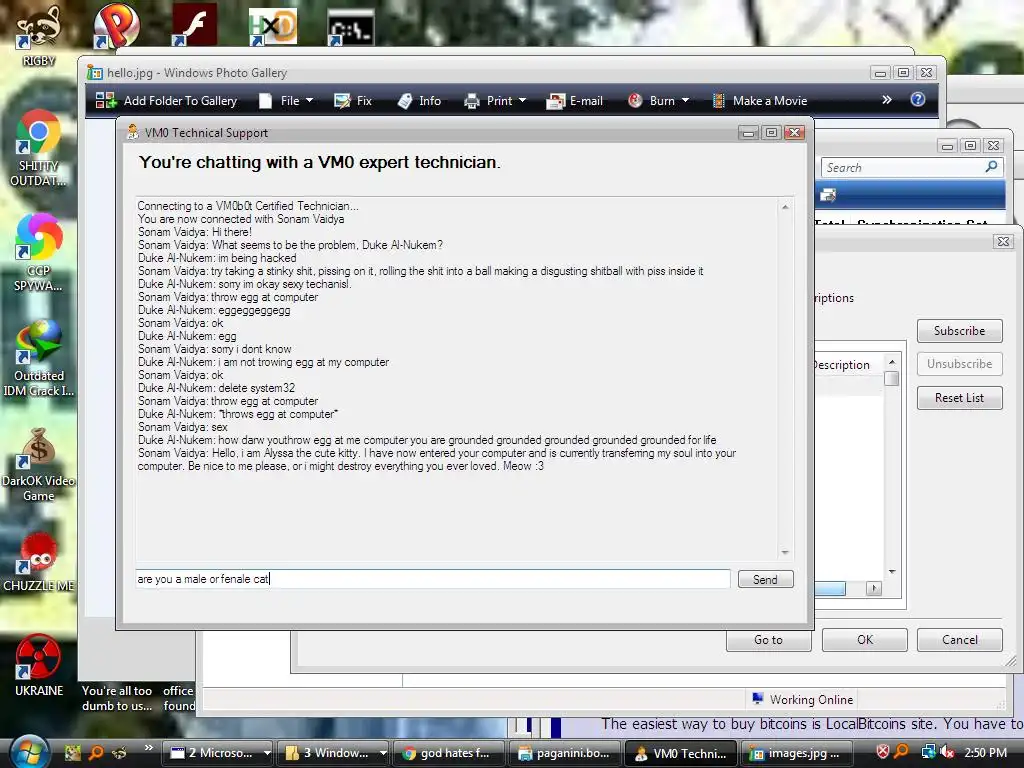
Task: Click the blue help icon in Photo Gallery
Action: (x=918, y=99)
